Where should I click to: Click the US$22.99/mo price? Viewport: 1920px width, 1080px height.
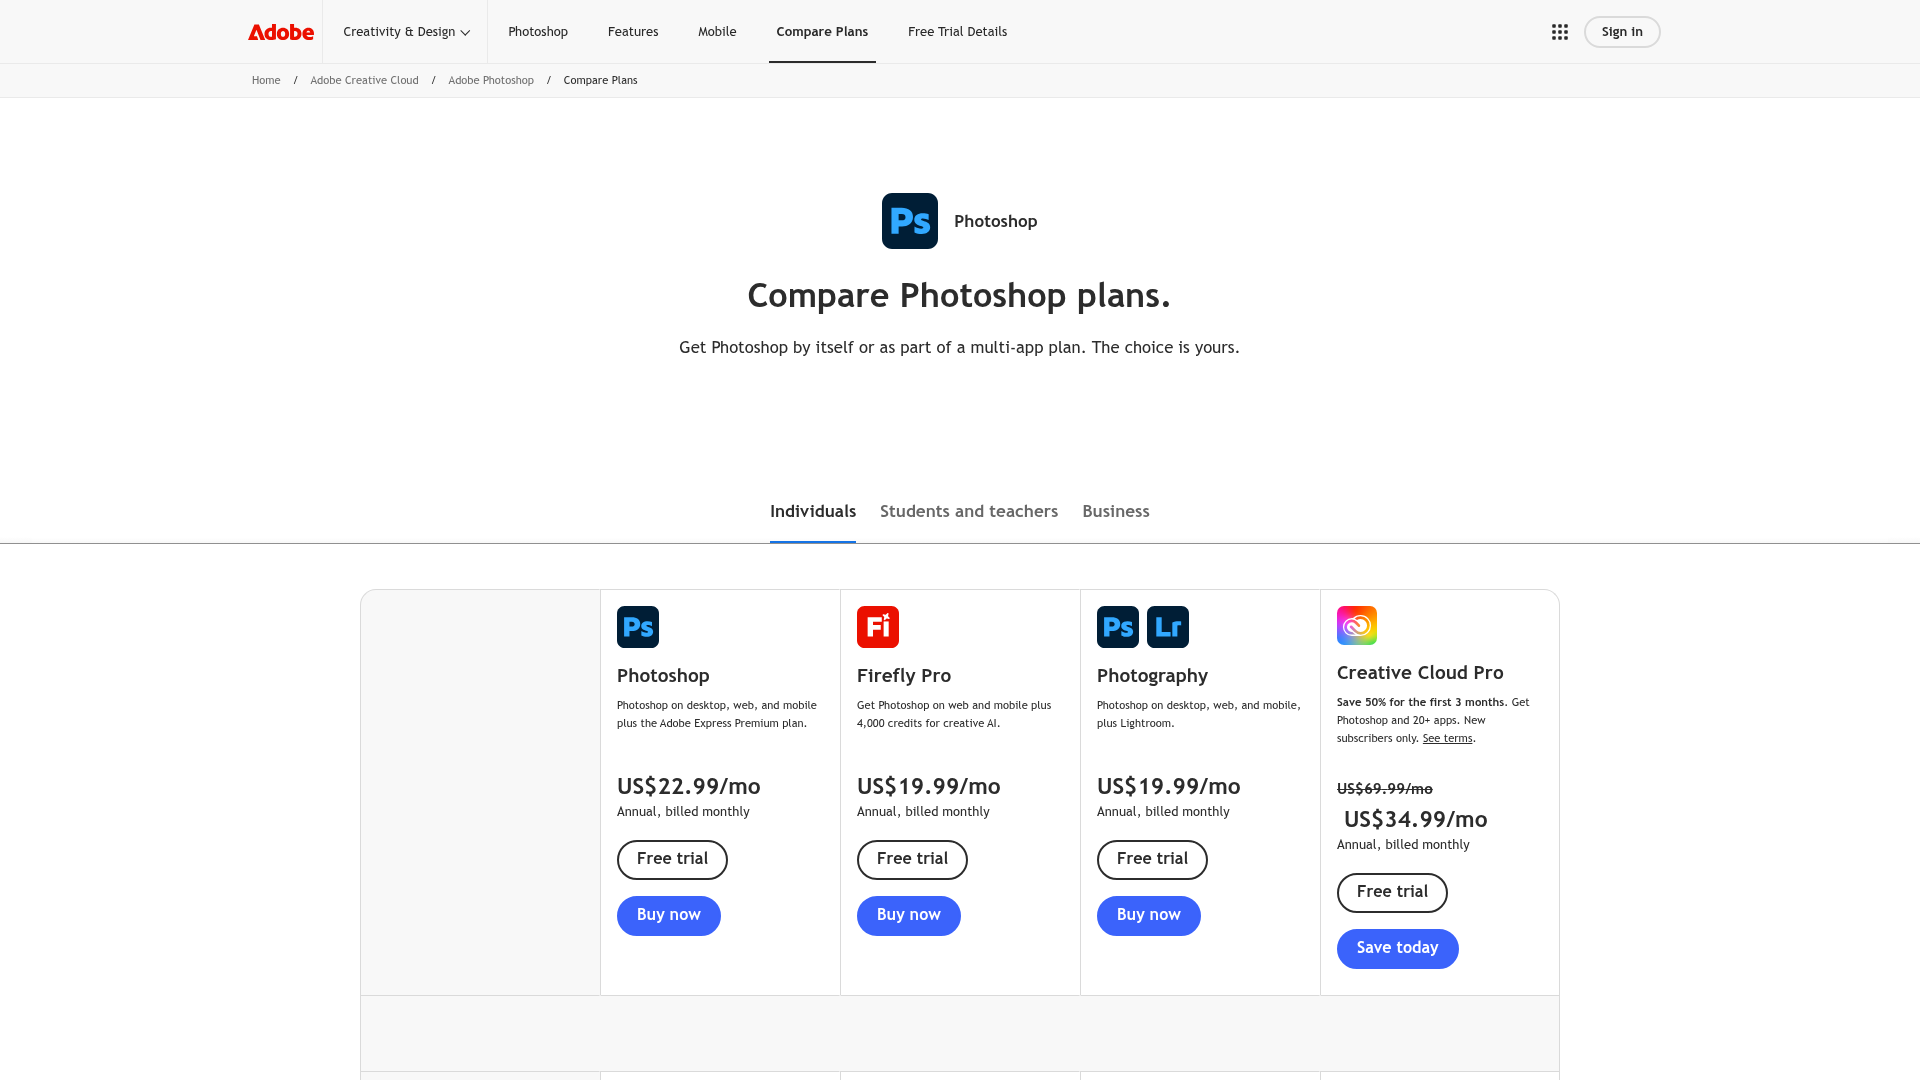click(x=689, y=787)
